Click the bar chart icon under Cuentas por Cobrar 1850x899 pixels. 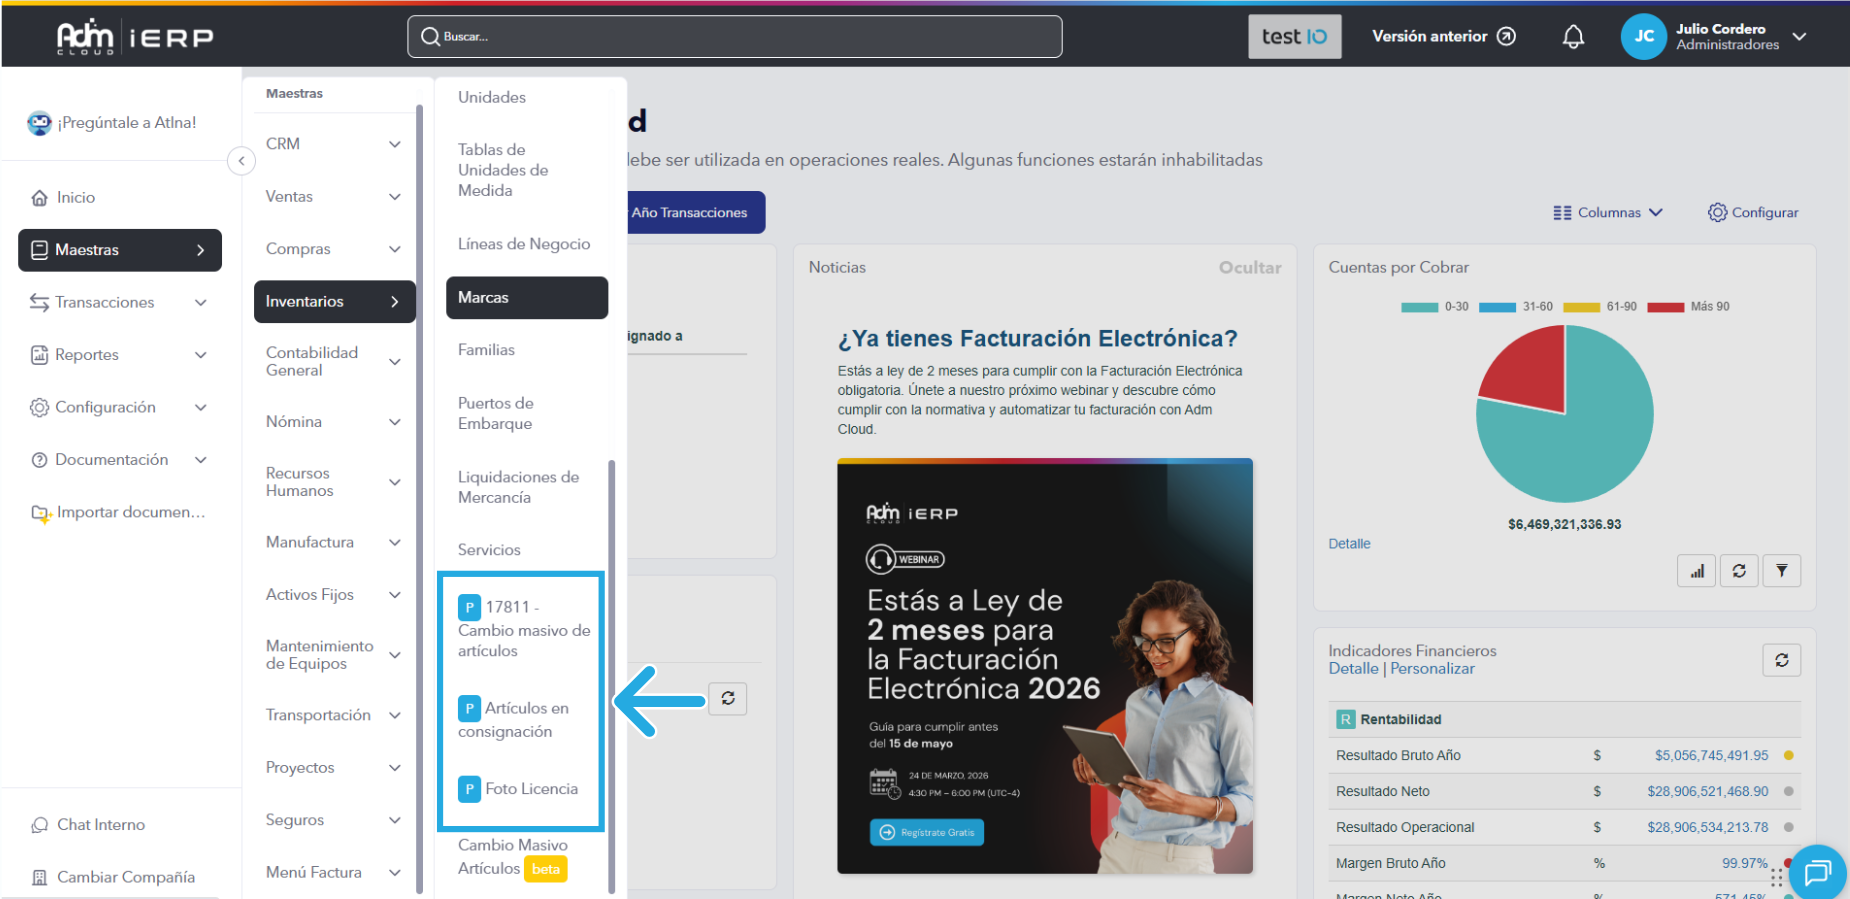(x=1697, y=571)
